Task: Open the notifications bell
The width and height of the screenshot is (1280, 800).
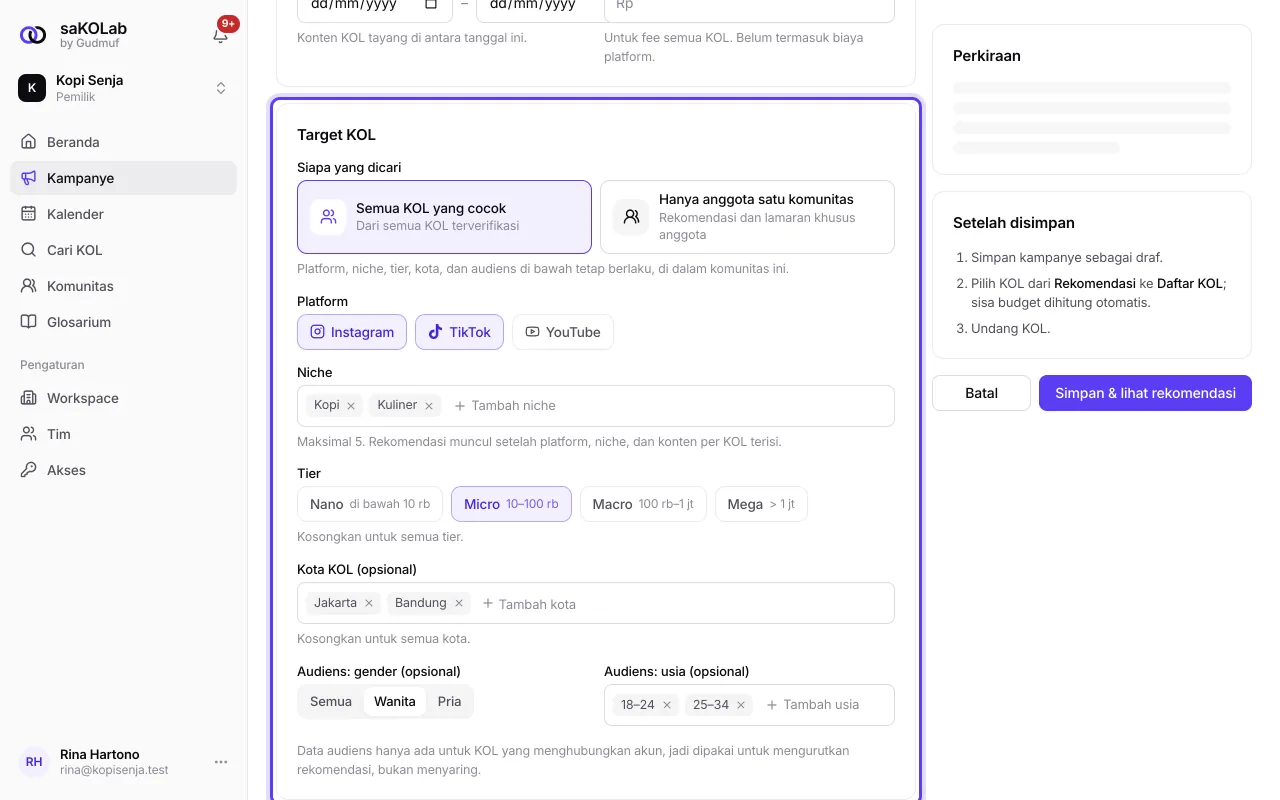Action: [221, 35]
